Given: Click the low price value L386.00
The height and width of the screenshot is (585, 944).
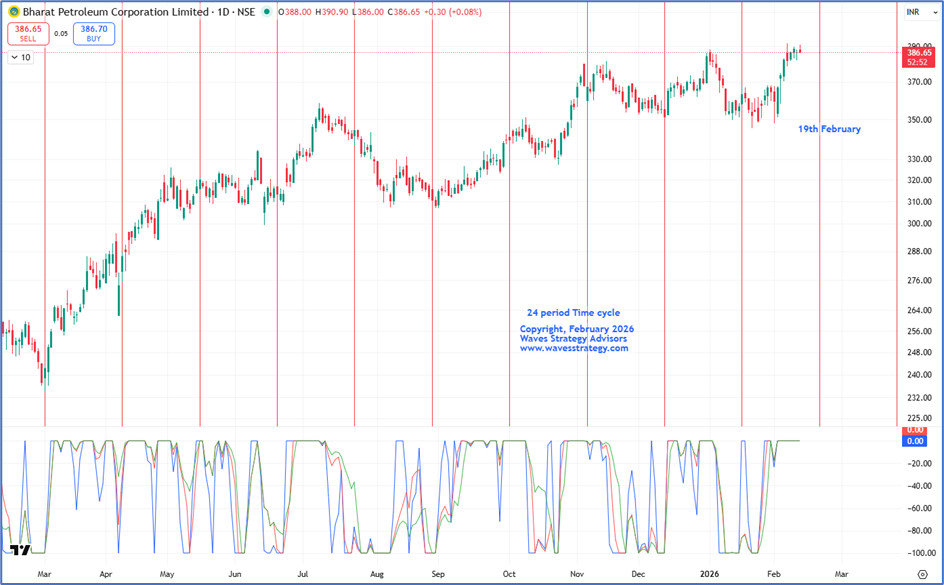Looking at the screenshot, I should pos(368,12).
